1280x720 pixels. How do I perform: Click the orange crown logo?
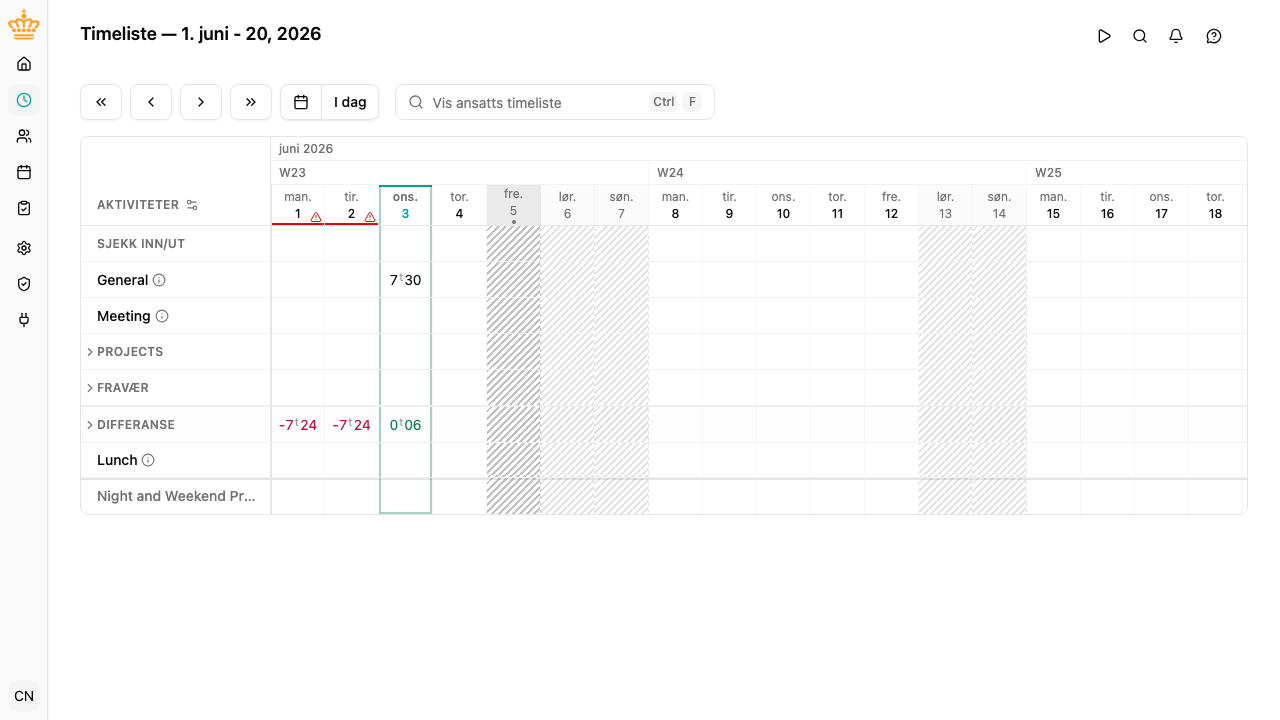24,26
